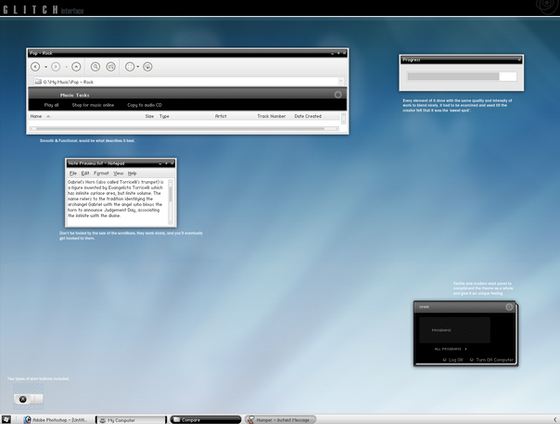Click the Views icon in explorer toolbar
The height and width of the screenshot is (424, 560).
(130, 66)
